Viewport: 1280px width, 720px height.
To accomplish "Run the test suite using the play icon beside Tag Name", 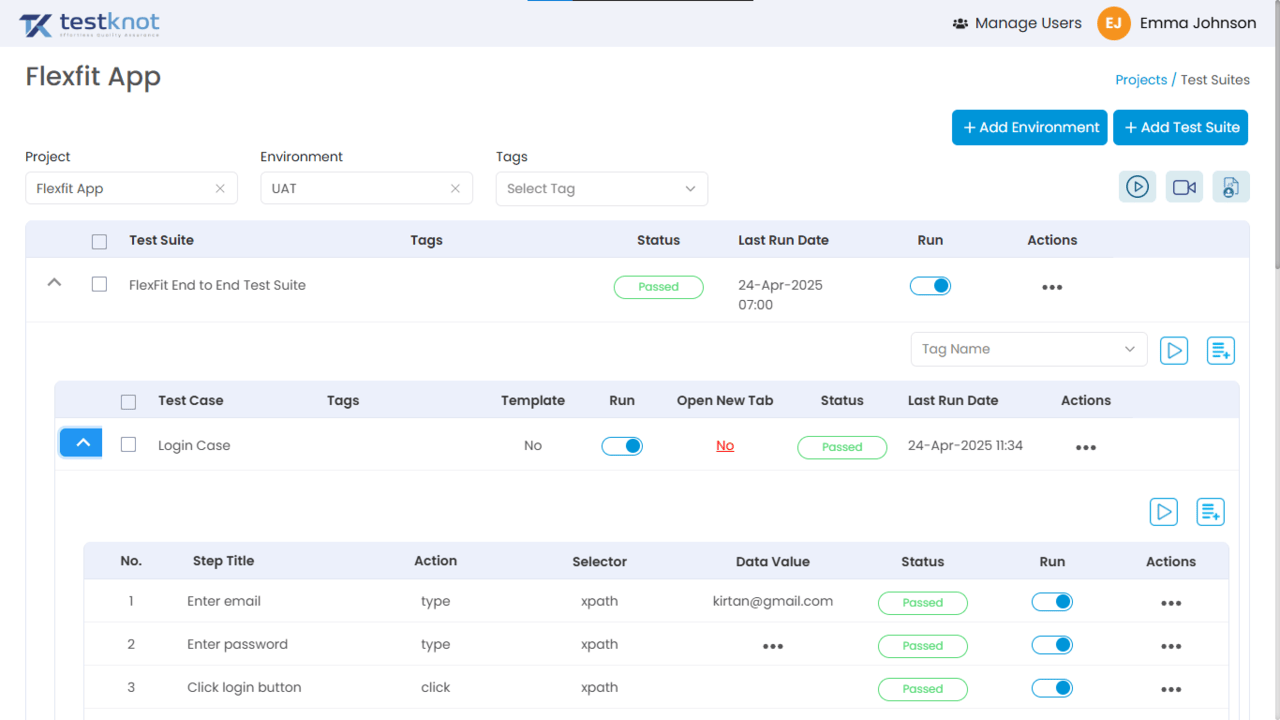I will (1174, 350).
